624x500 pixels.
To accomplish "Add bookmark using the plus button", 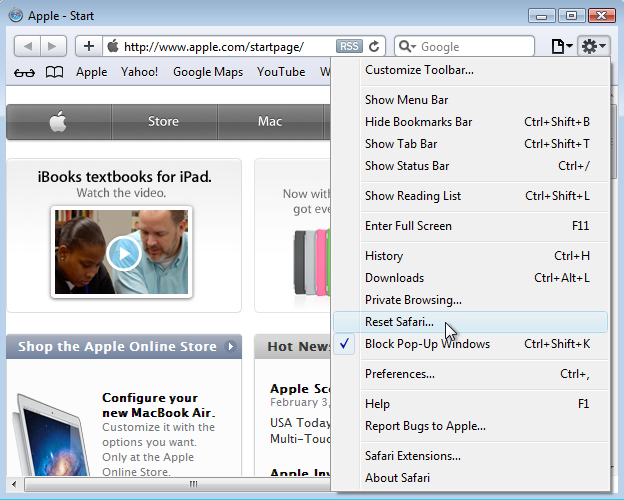I will pyautogui.click(x=89, y=47).
